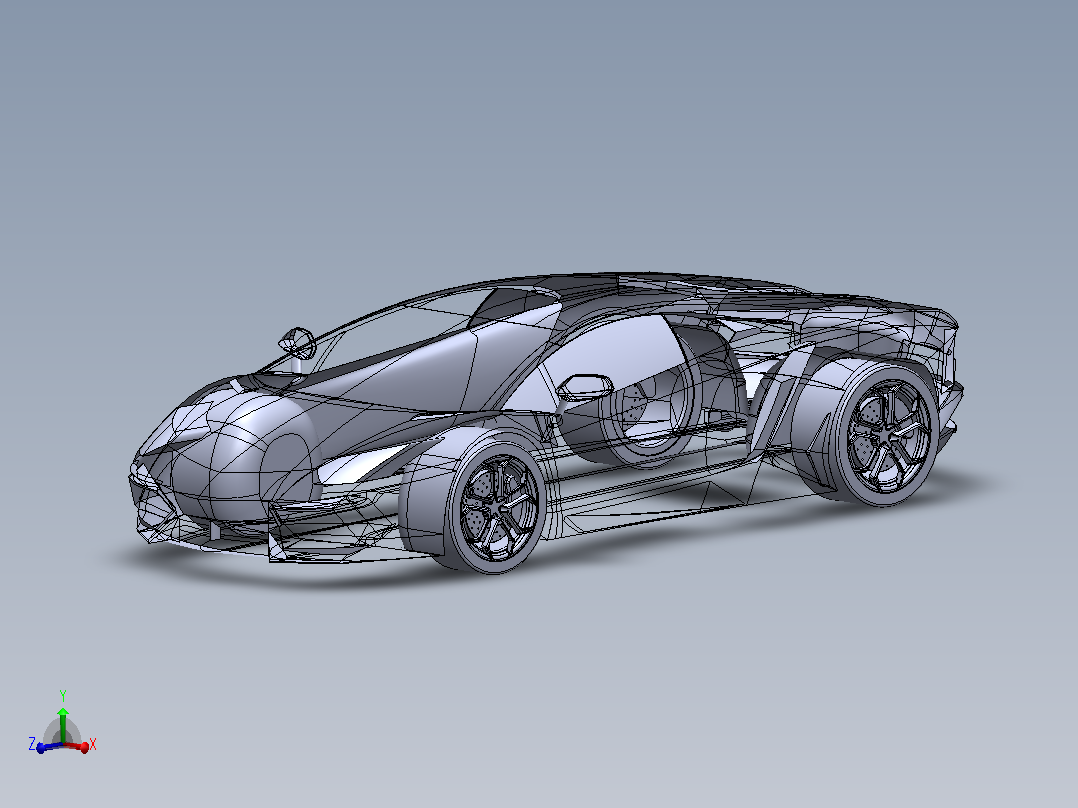
Task: Select the far-side mirror above the hood
Action: [x=297, y=342]
